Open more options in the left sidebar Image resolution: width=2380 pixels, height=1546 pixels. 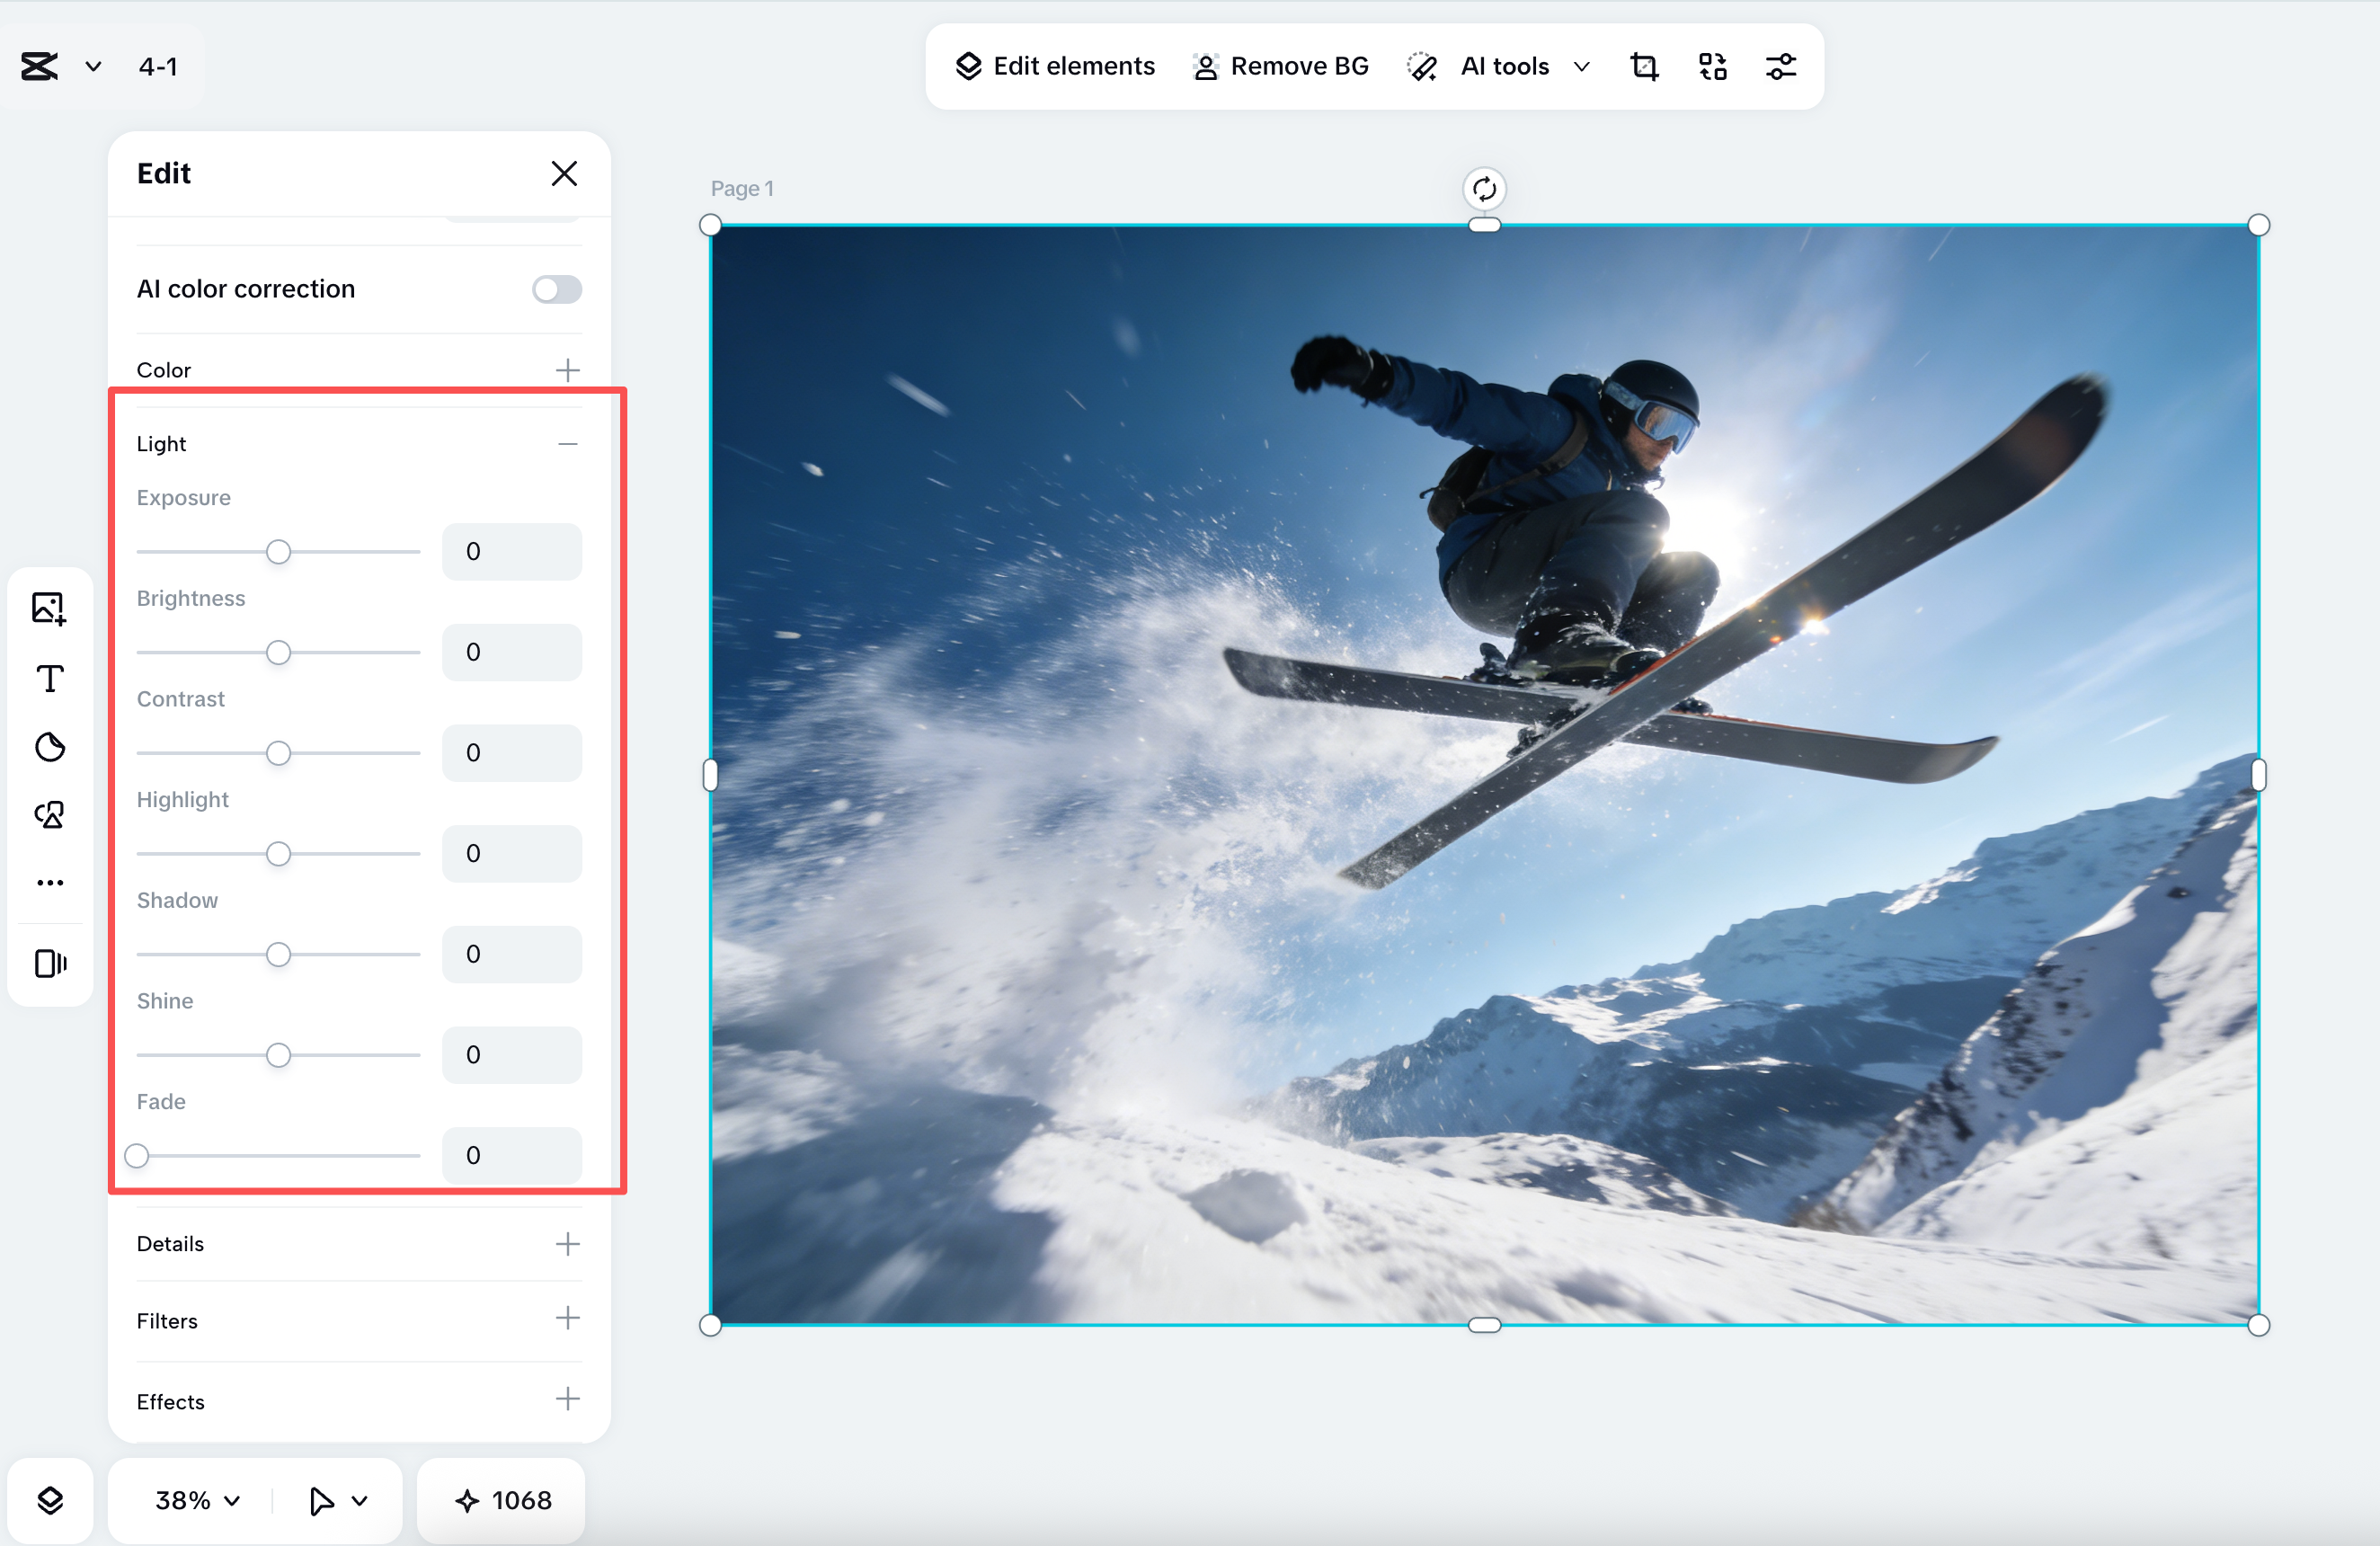click(50, 883)
